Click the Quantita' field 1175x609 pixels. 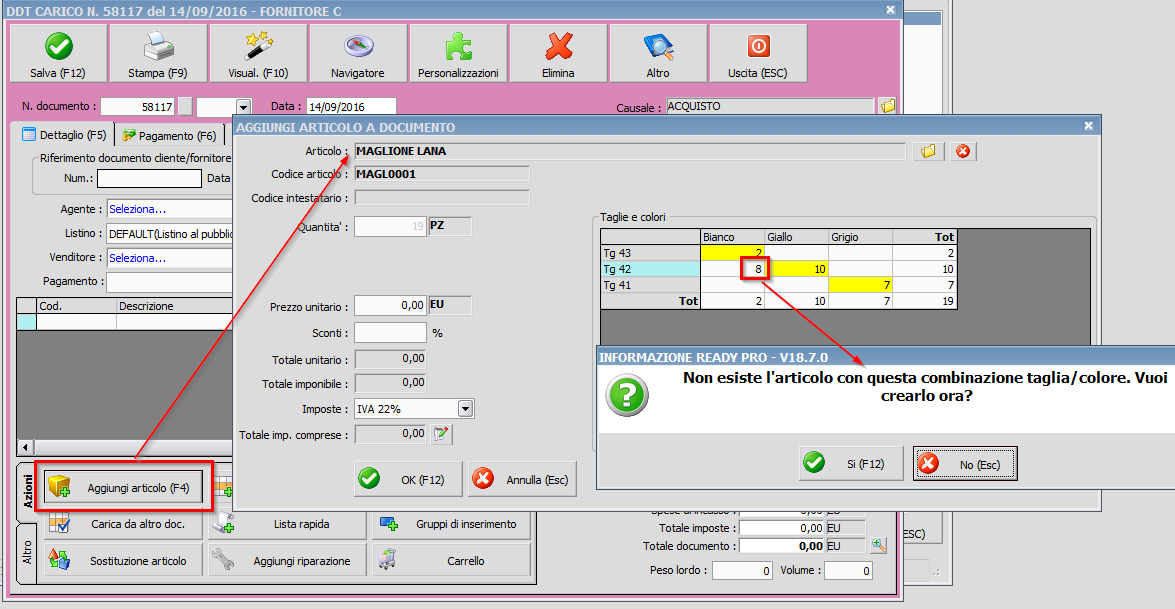coord(390,225)
